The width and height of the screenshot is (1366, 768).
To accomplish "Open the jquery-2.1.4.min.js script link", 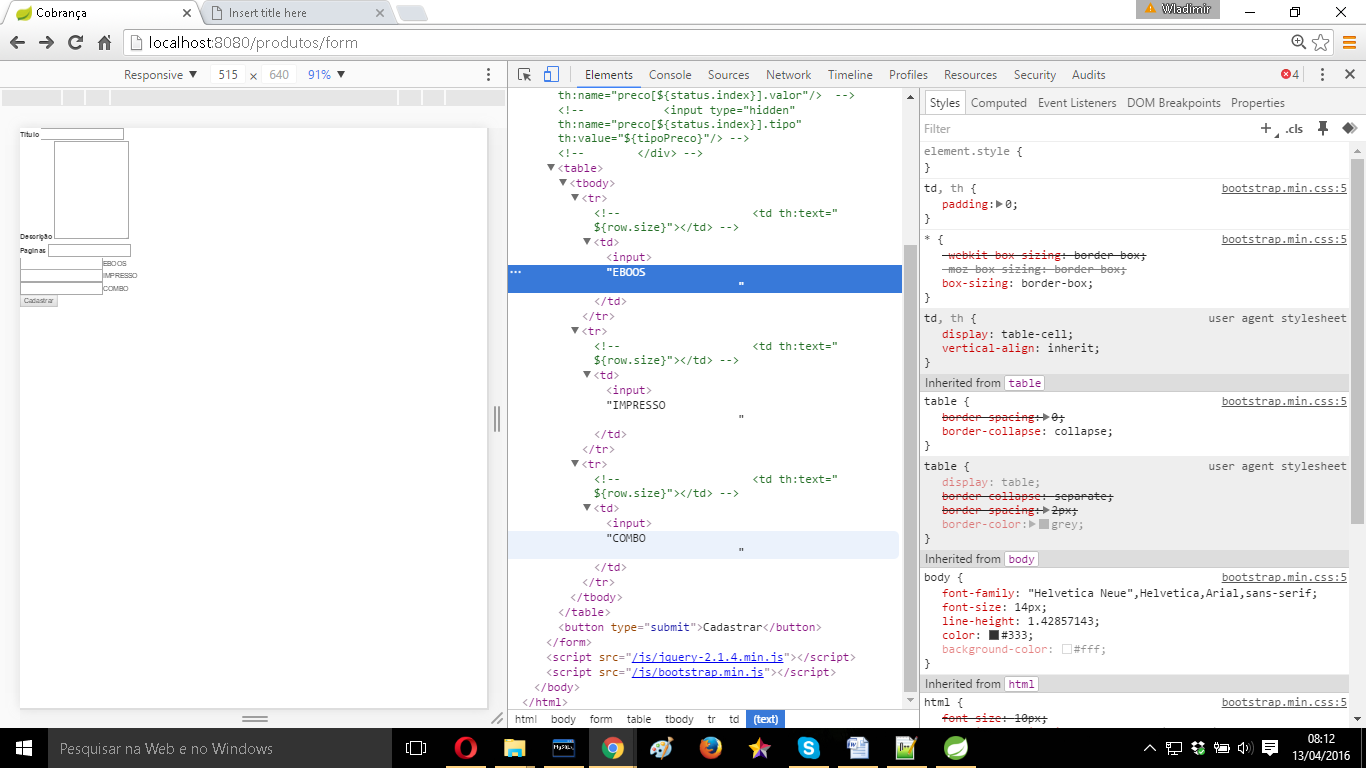I will pos(706,657).
